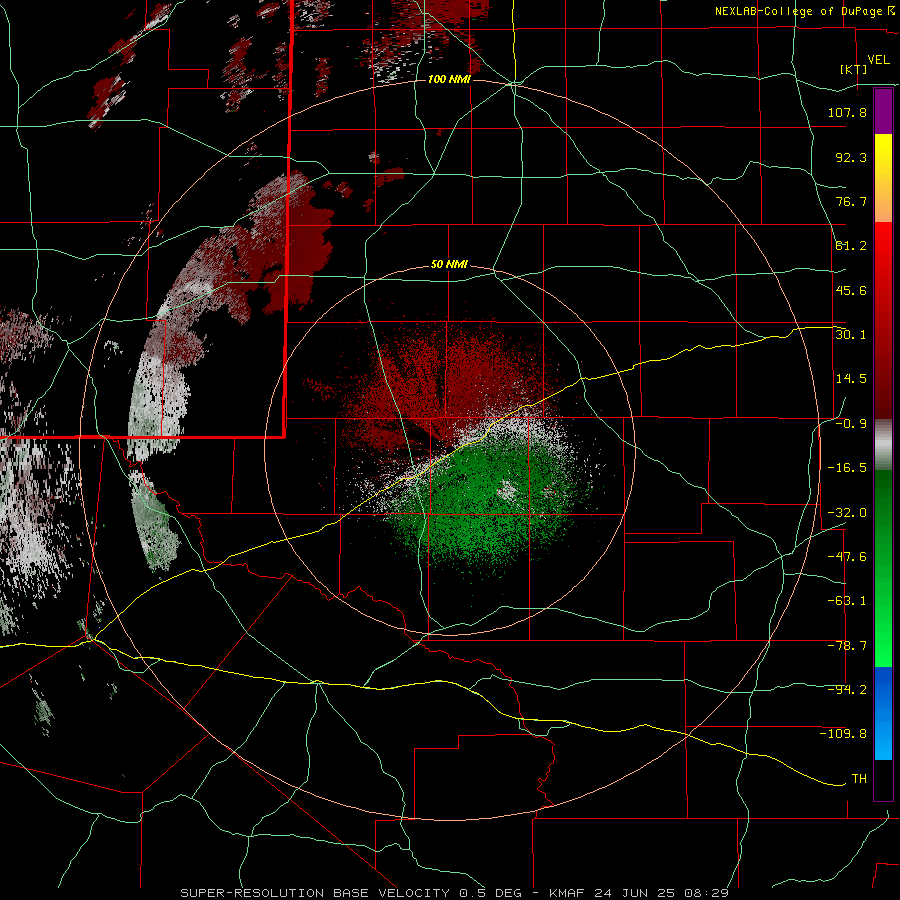Image resolution: width=900 pixels, height=900 pixels.
Task: Click the green segment of color bar
Action: (x=883, y=568)
